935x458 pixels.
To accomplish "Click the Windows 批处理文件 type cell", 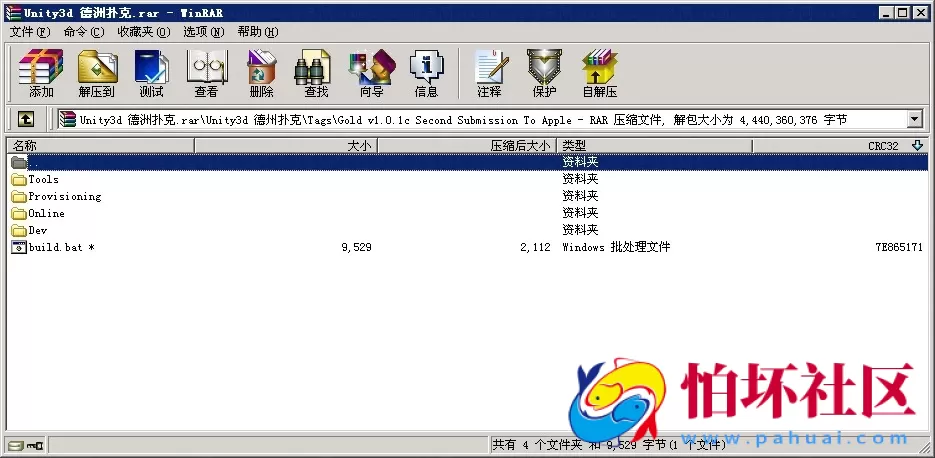I will pyautogui.click(x=616, y=247).
